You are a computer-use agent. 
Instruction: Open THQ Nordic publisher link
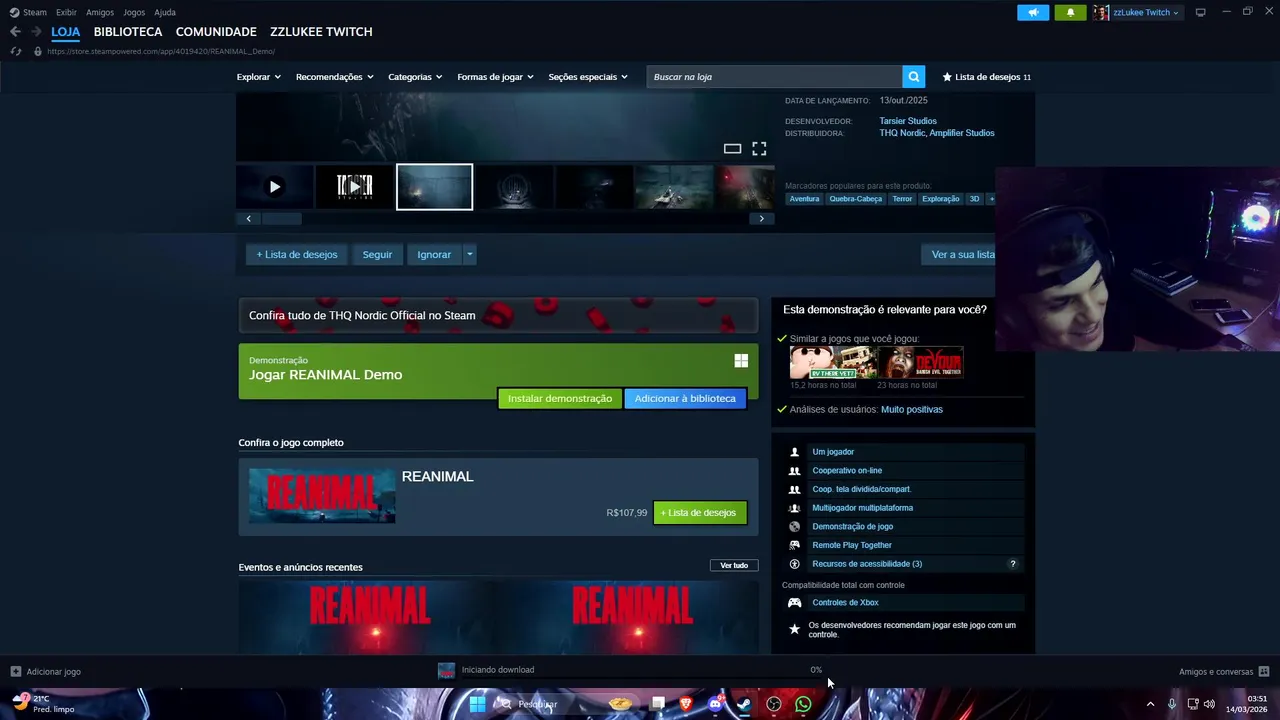pyautogui.click(x=902, y=133)
